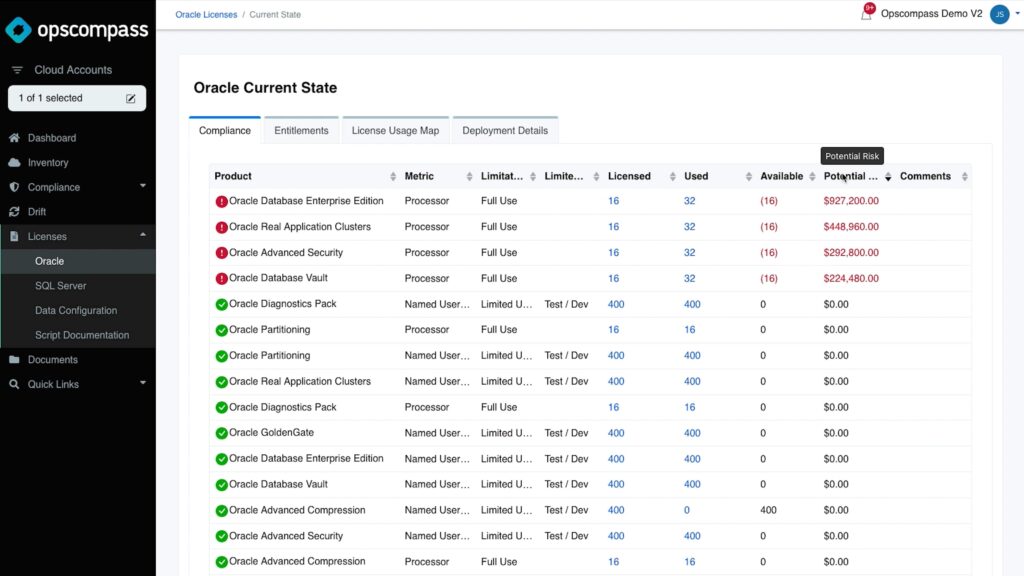Sort by the Metric column arrows
Image resolution: width=1024 pixels, height=576 pixels.
tap(470, 176)
